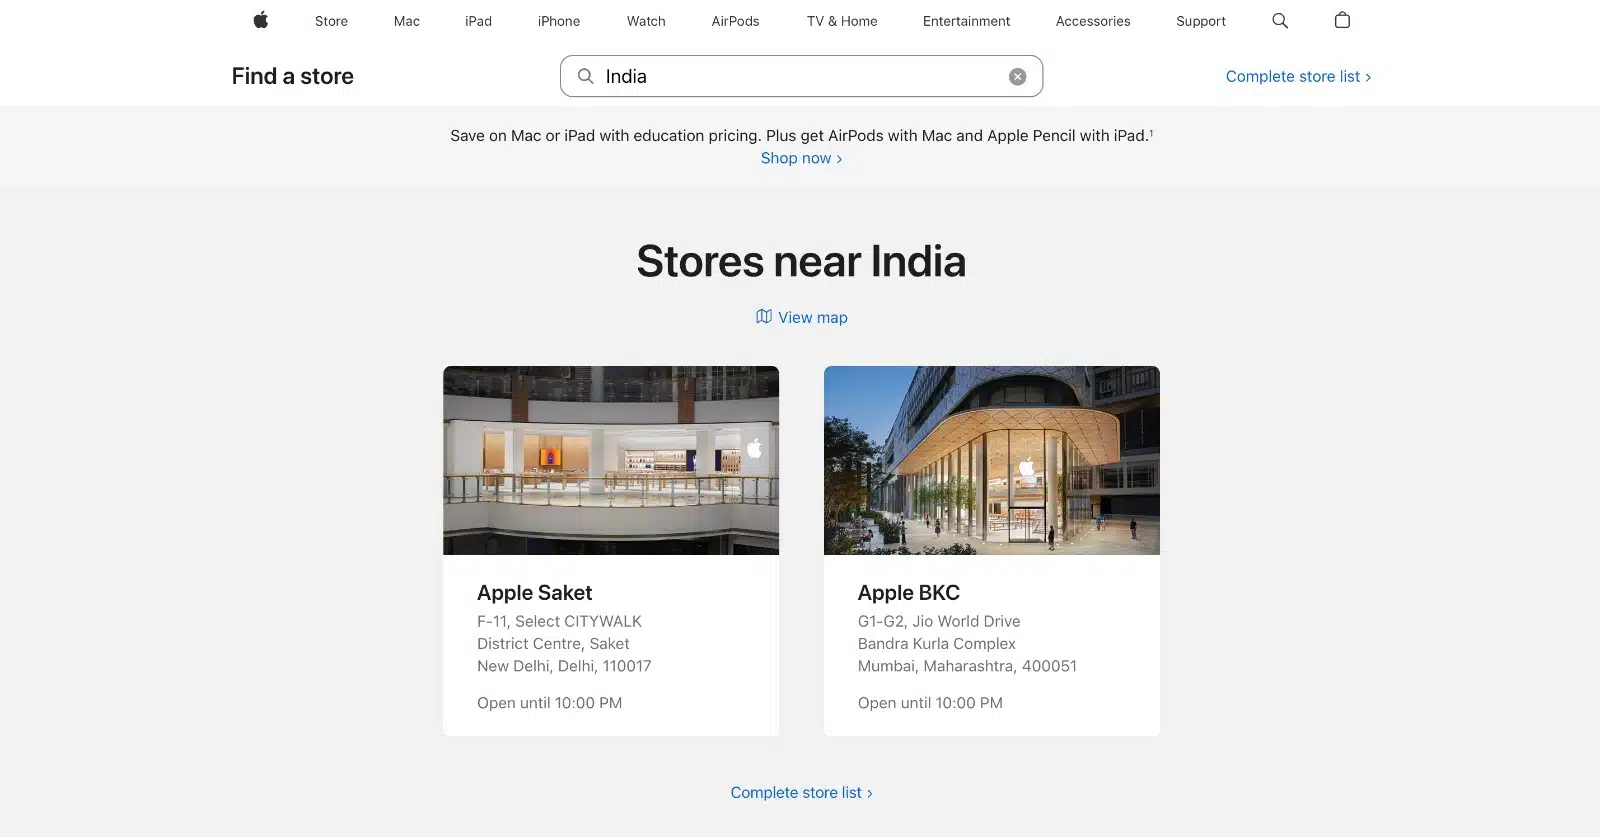This screenshot has width=1600, height=837.
Task: Click District Centre, Saket address line
Action: pyautogui.click(x=553, y=644)
